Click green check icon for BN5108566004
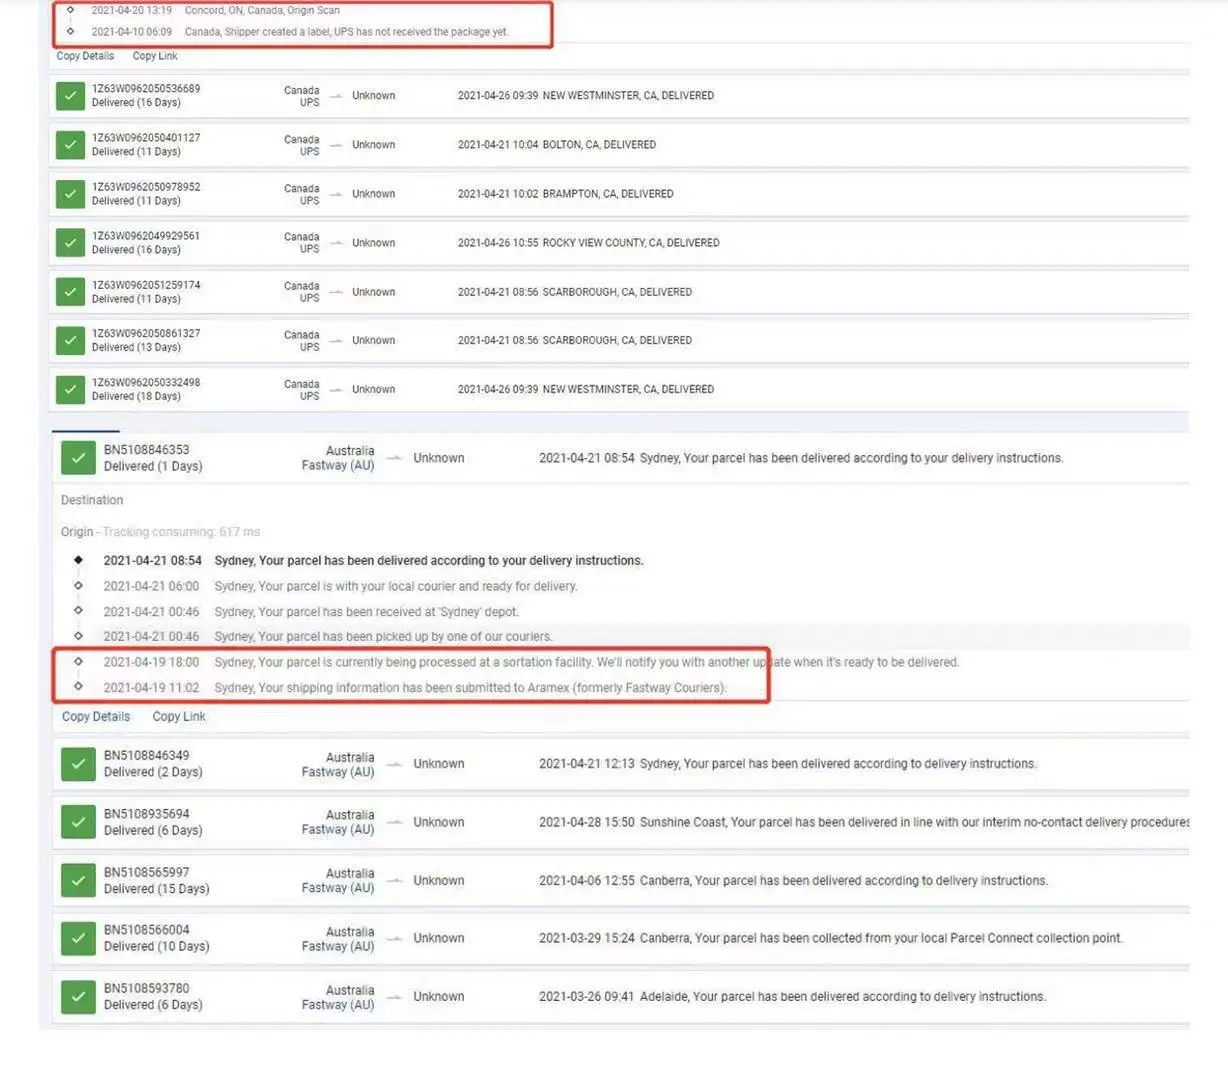 pyautogui.click(x=78, y=938)
